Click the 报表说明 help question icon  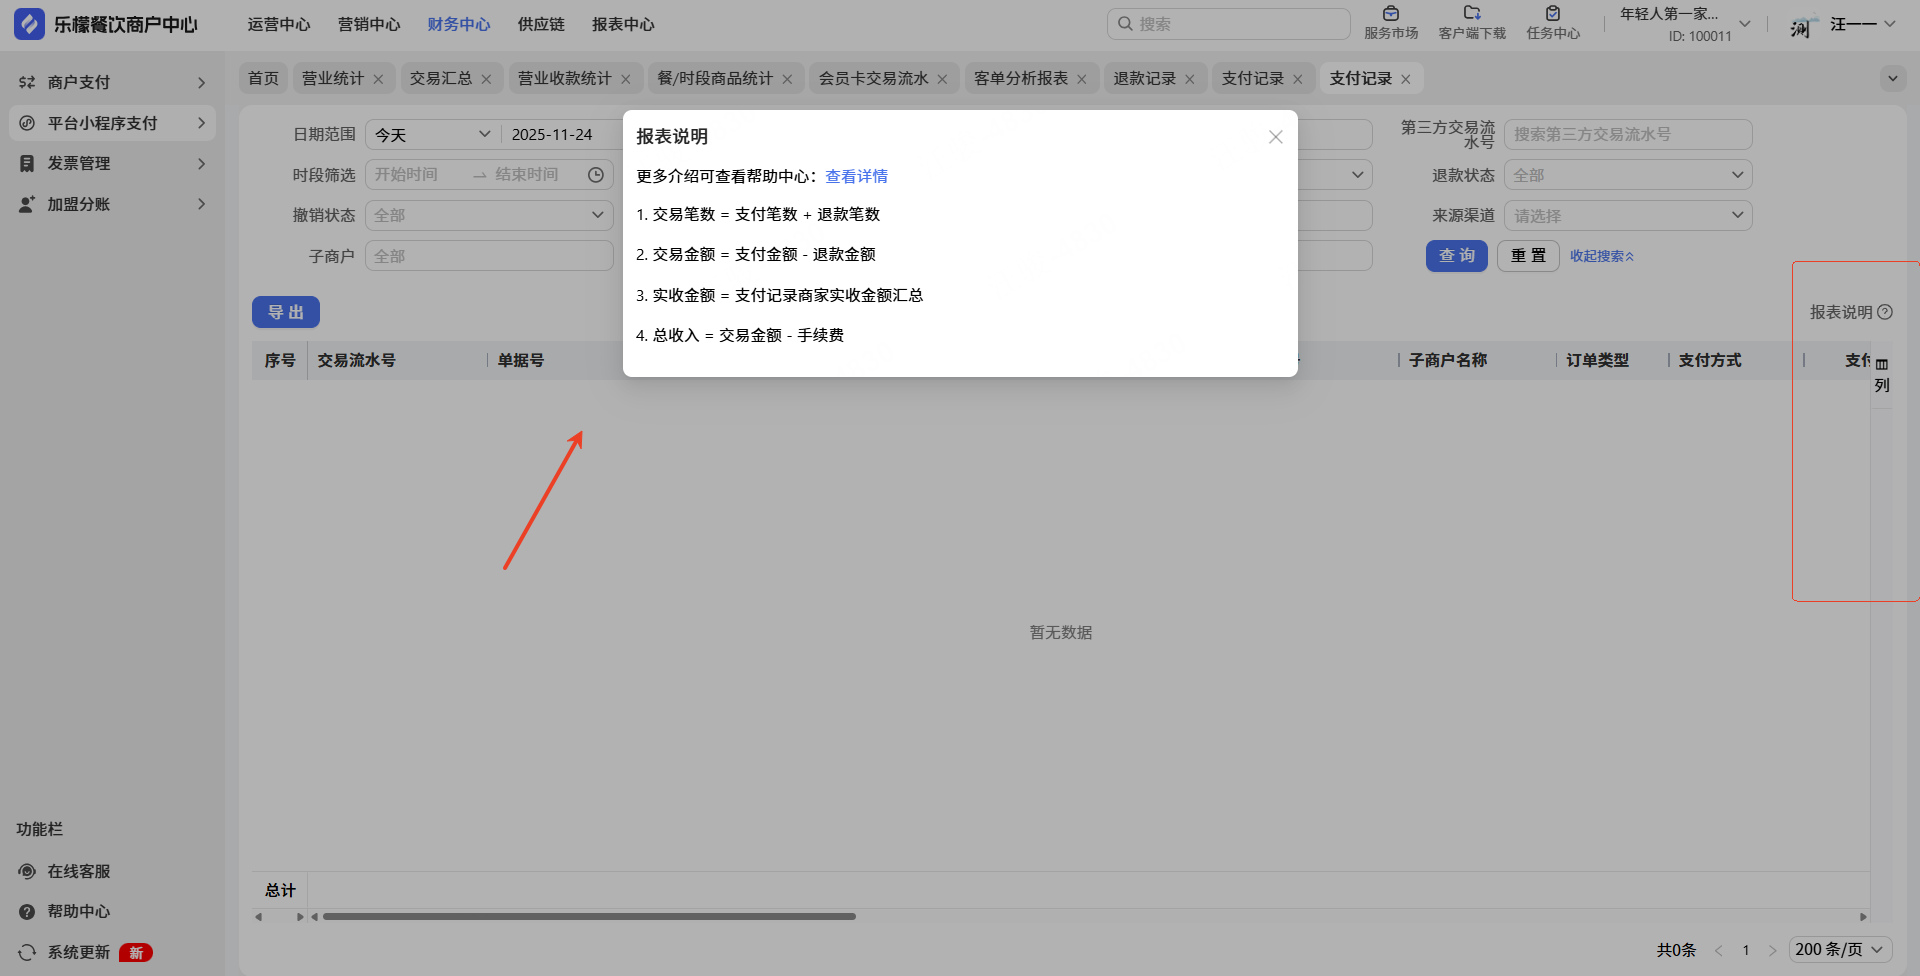(x=1885, y=312)
